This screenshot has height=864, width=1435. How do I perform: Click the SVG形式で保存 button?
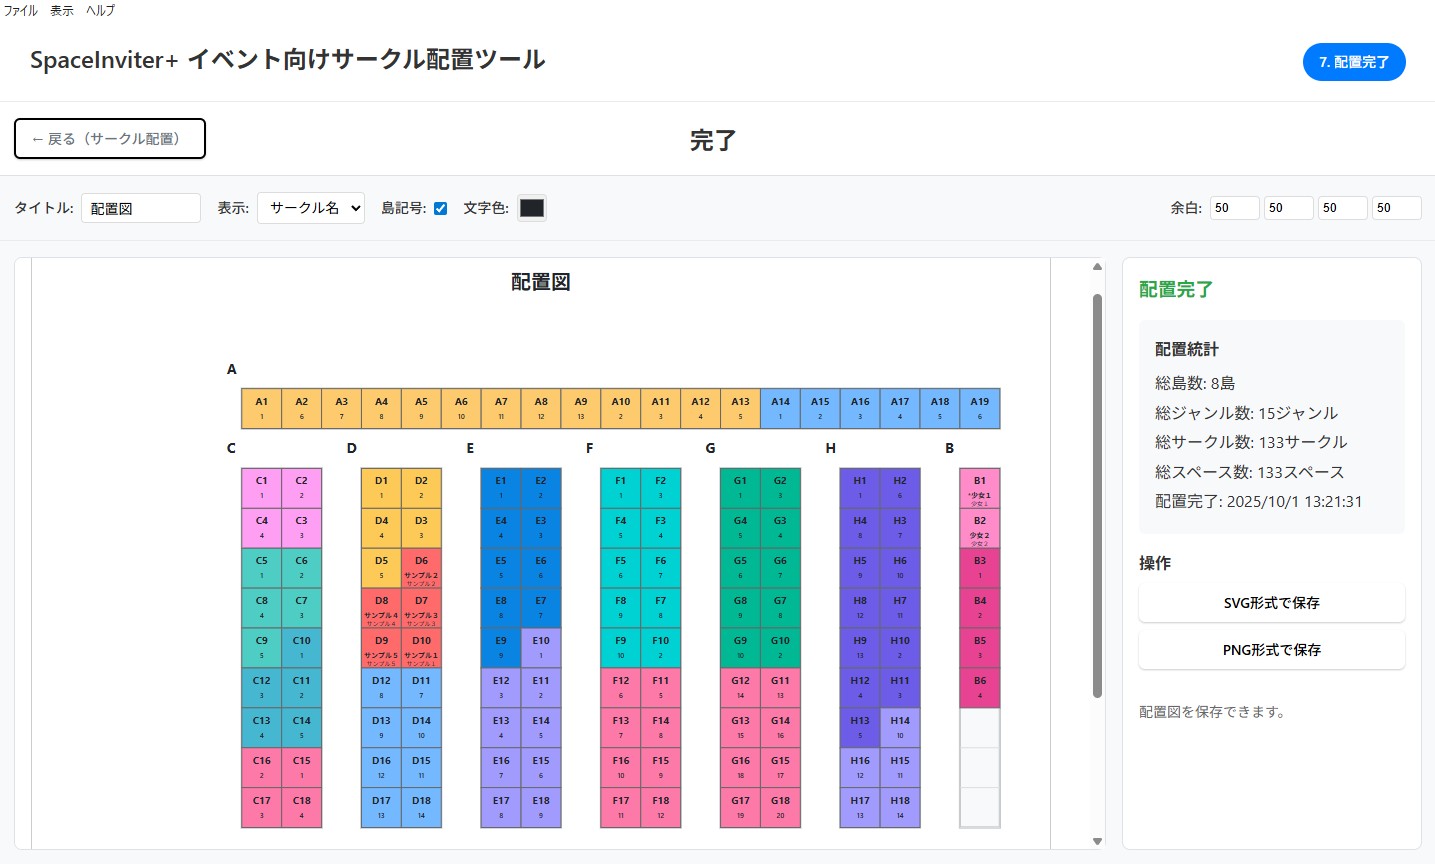coord(1271,603)
